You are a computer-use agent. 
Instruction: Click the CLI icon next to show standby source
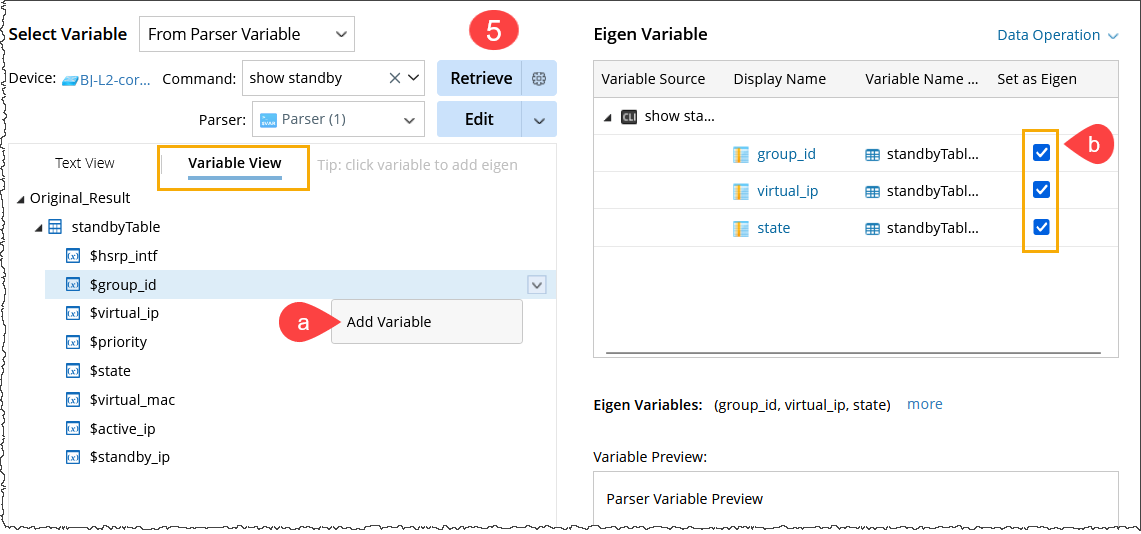(x=629, y=116)
